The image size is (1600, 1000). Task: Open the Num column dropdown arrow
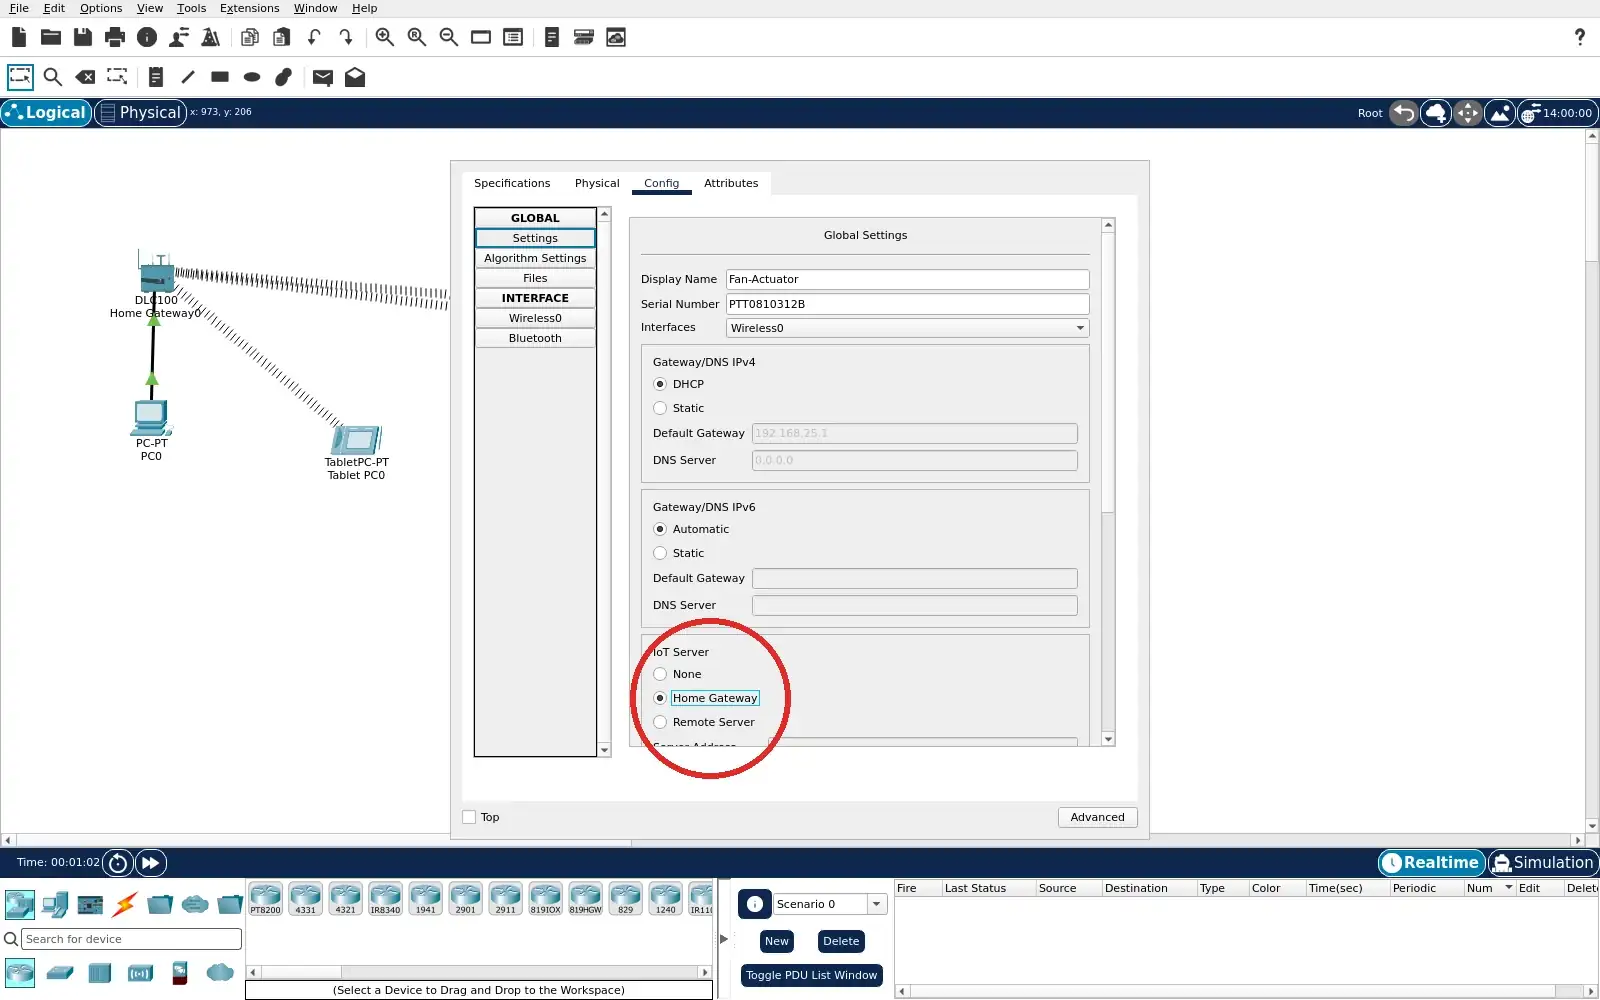[1508, 888]
